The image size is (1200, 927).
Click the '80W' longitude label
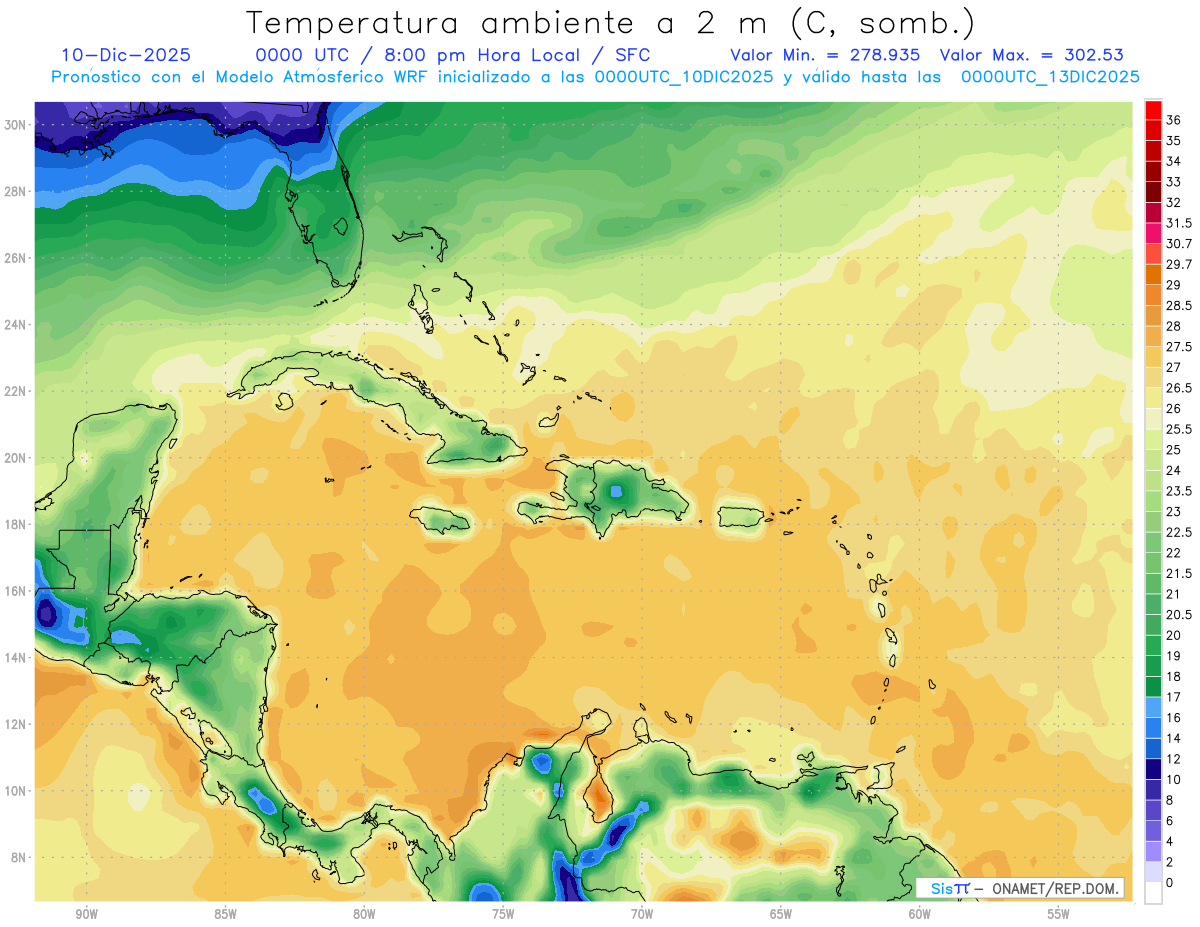pos(364,914)
